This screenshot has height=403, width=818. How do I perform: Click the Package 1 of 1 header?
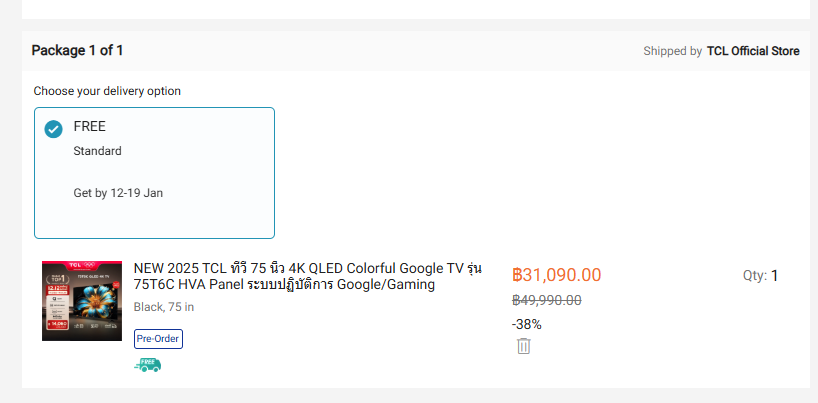pos(77,50)
